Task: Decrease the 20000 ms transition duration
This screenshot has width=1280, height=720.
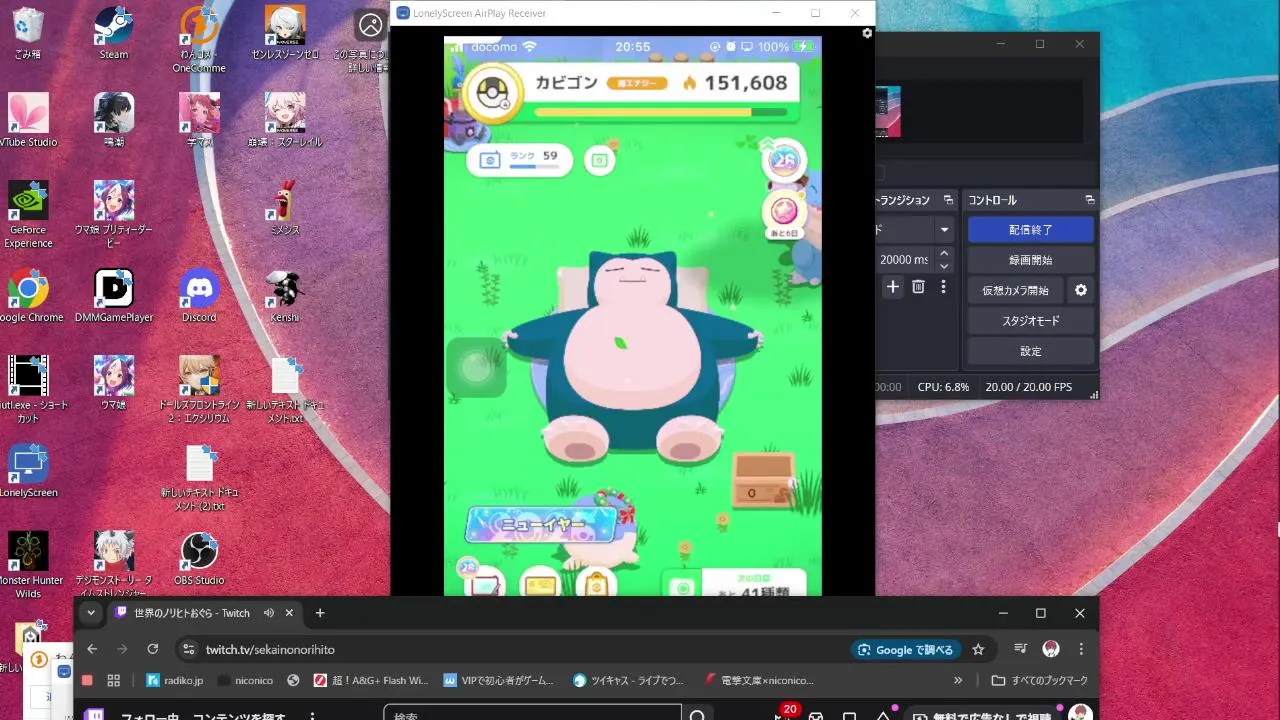Action: tap(944, 266)
